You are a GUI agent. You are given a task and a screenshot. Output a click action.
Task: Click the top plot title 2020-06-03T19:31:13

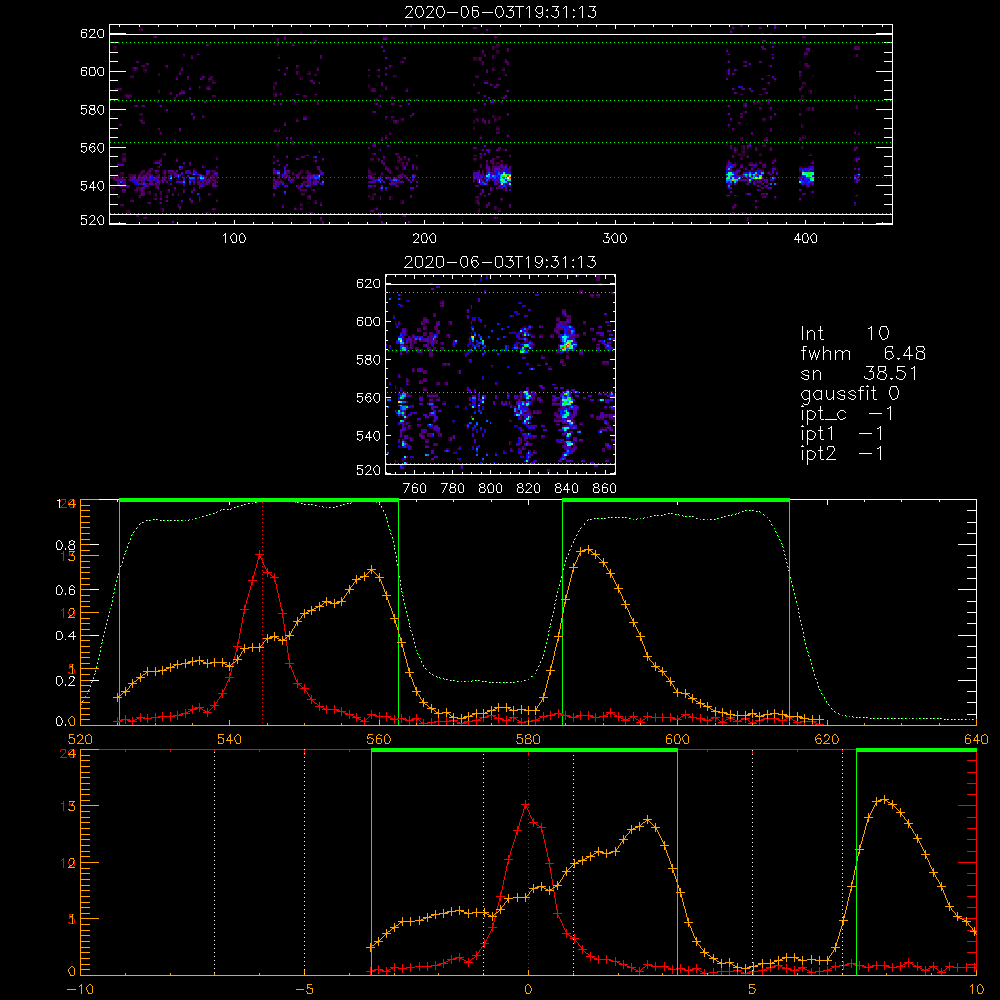click(x=501, y=12)
